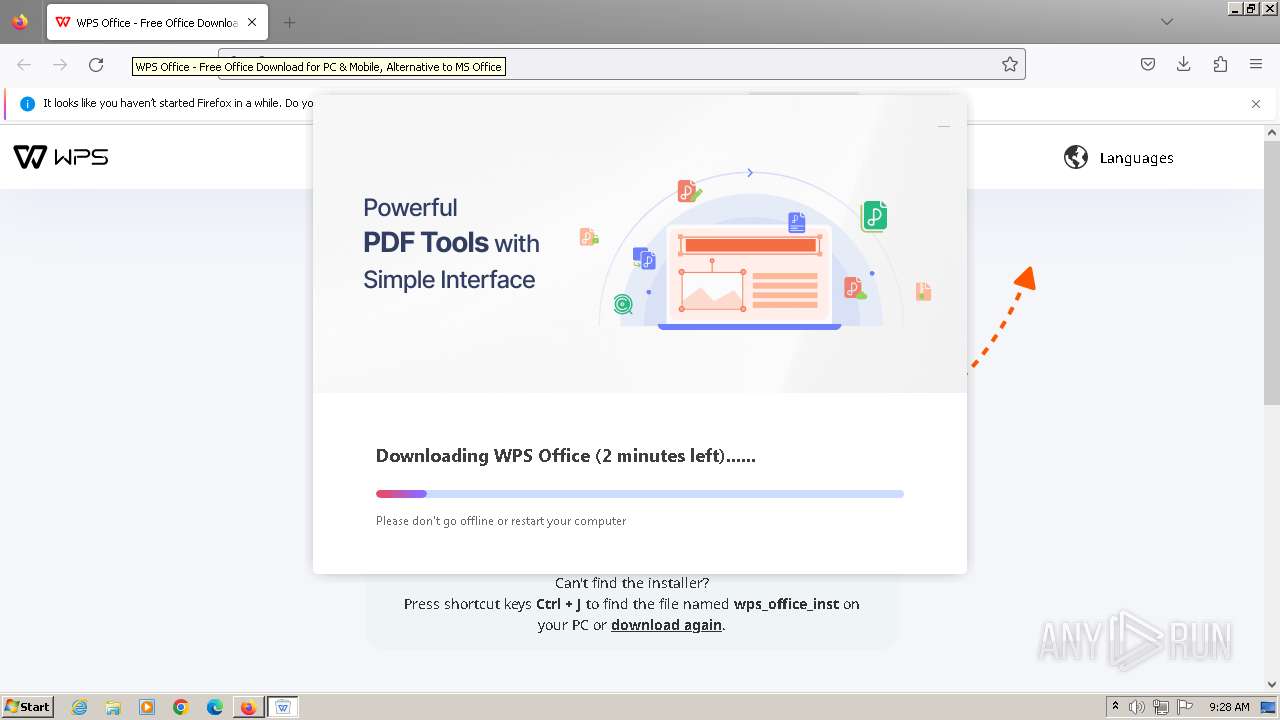This screenshot has height=720, width=1280.
Task: Open a new browser tab
Action: [289, 22]
